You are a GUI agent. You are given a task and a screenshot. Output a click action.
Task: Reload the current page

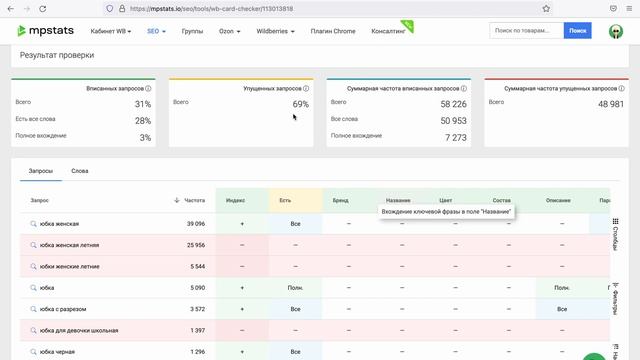click(42, 9)
